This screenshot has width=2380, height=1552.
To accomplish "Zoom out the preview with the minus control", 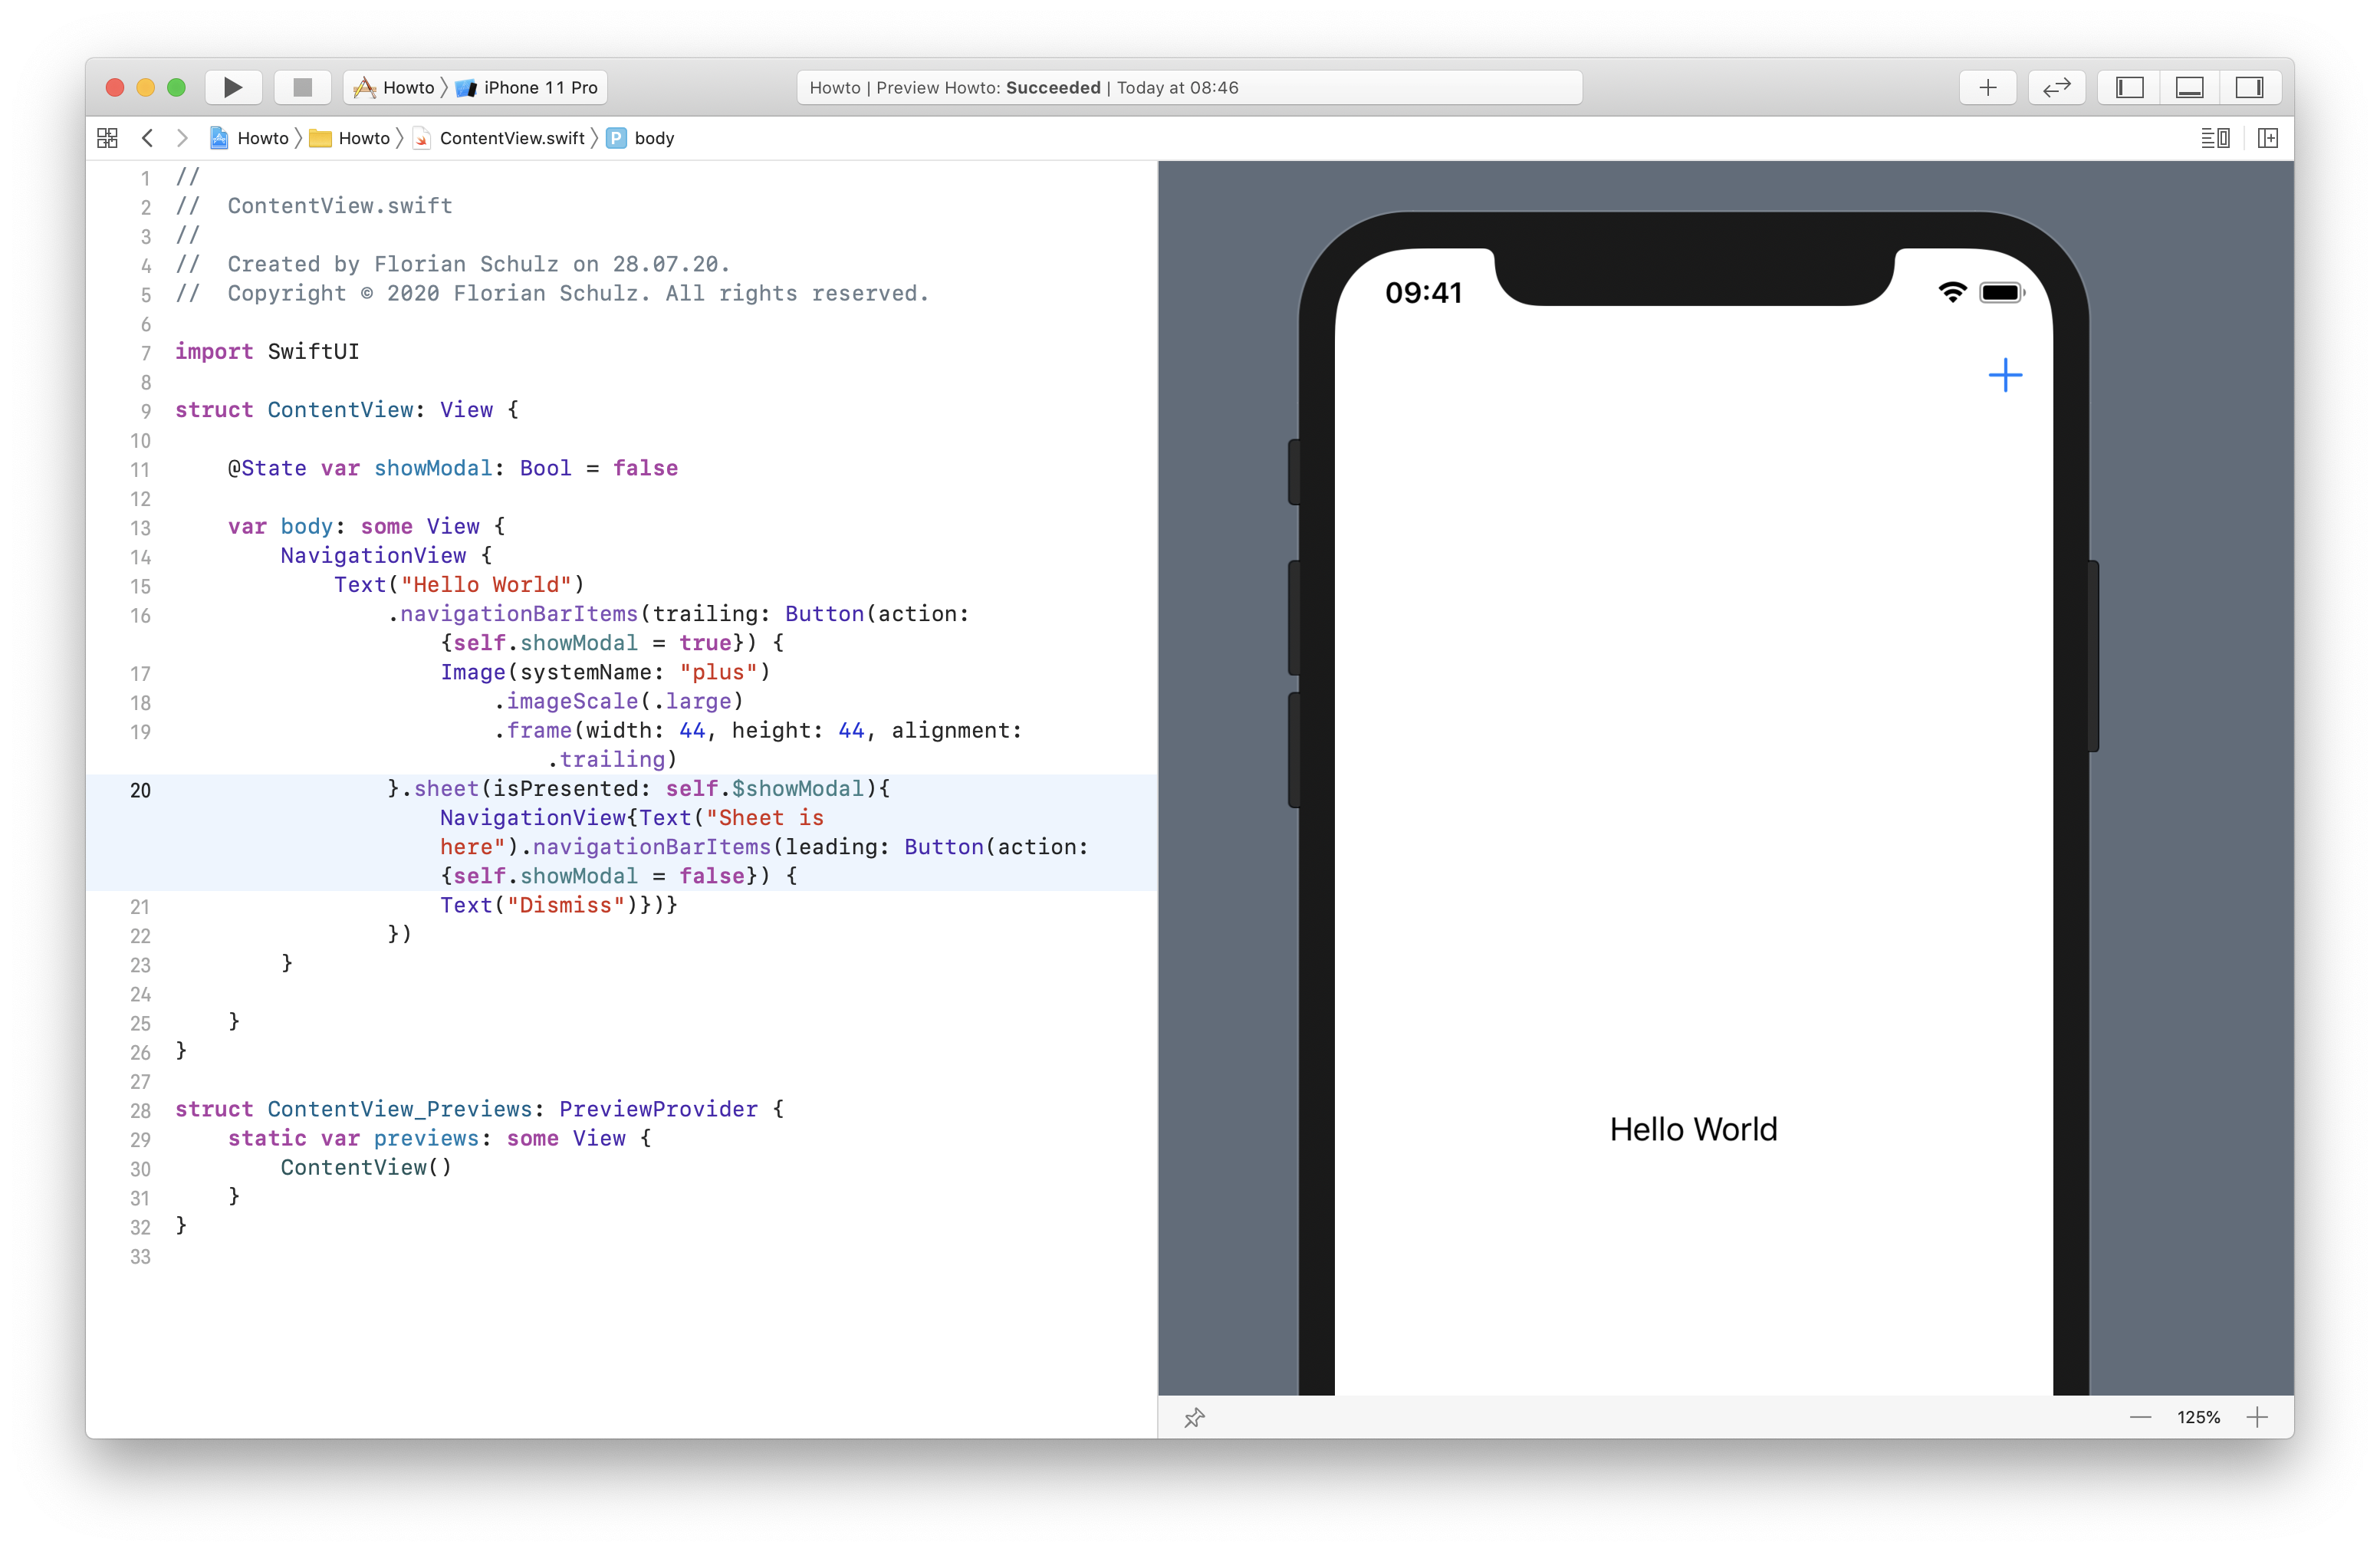I will (x=2140, y=1417).
